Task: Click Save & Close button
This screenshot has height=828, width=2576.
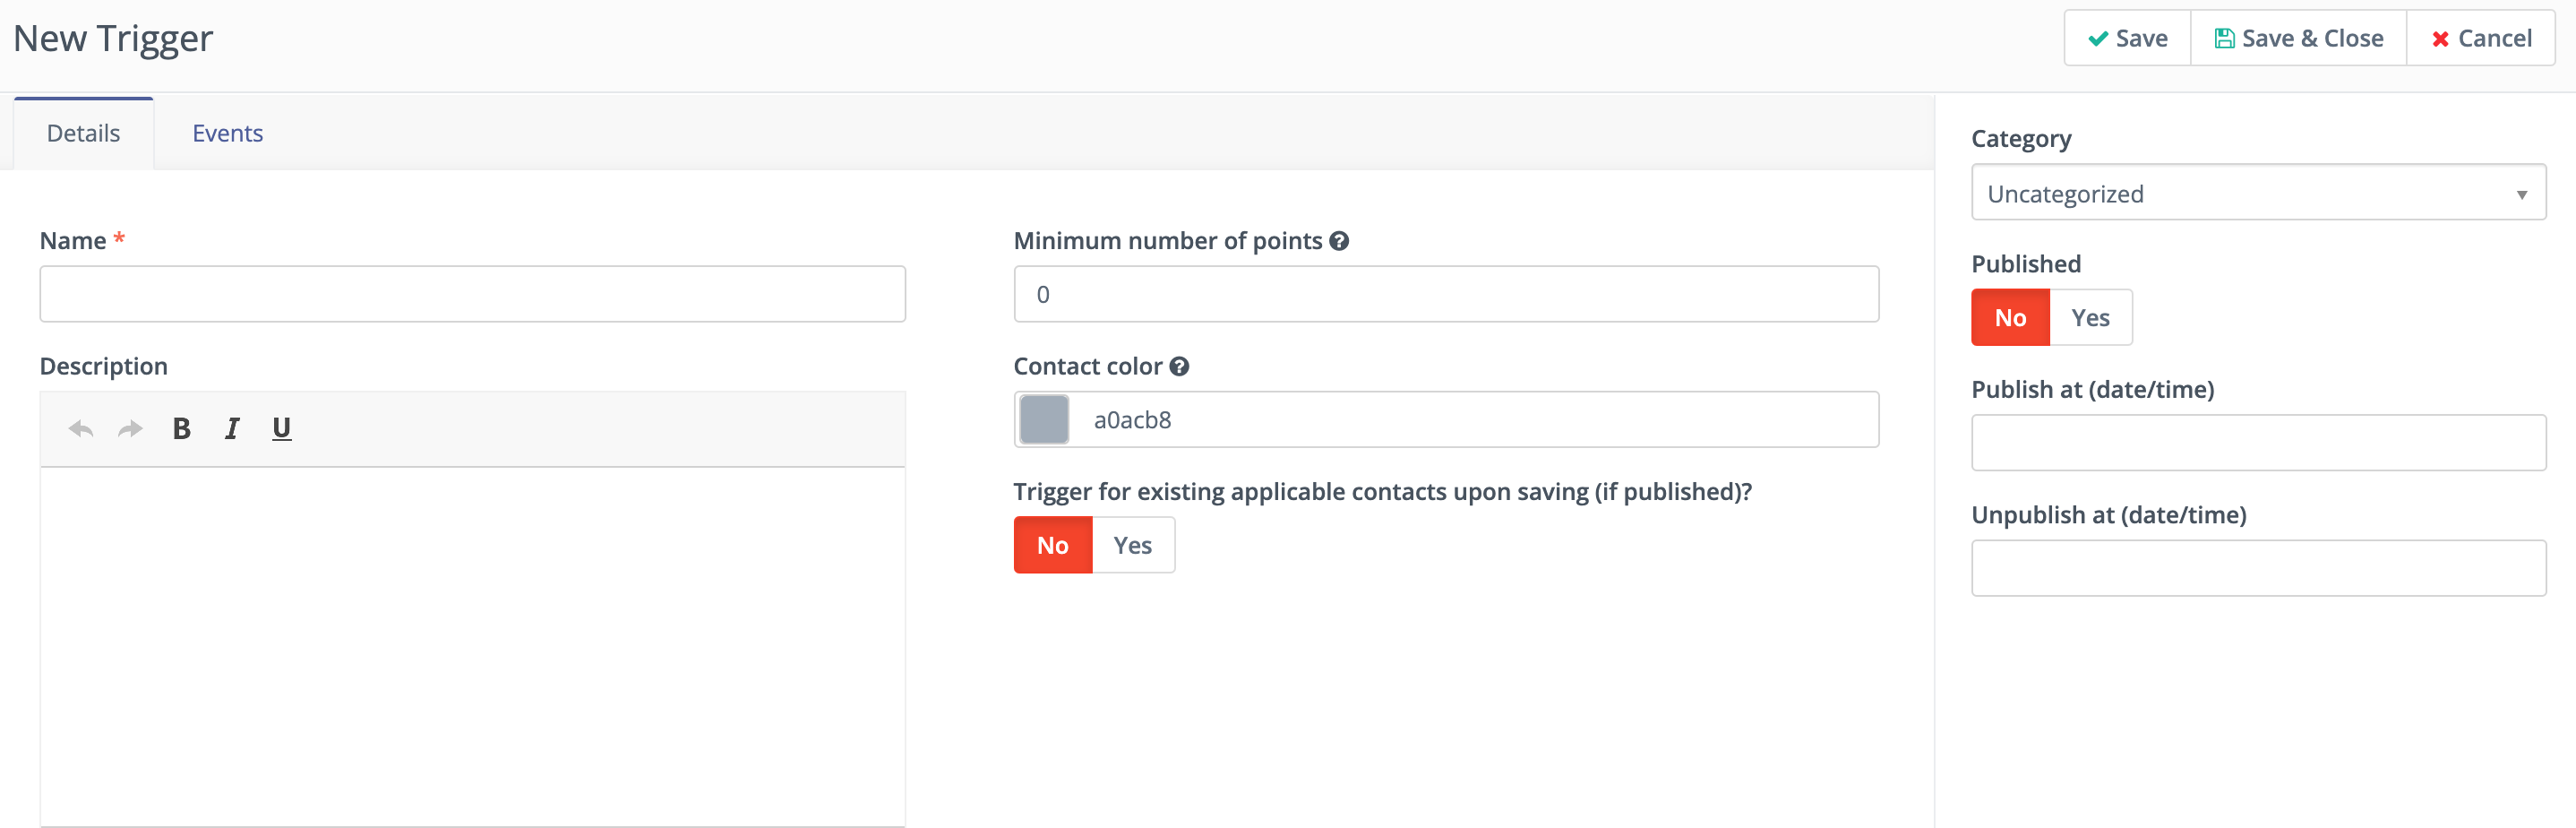Action: point(2298,39)
